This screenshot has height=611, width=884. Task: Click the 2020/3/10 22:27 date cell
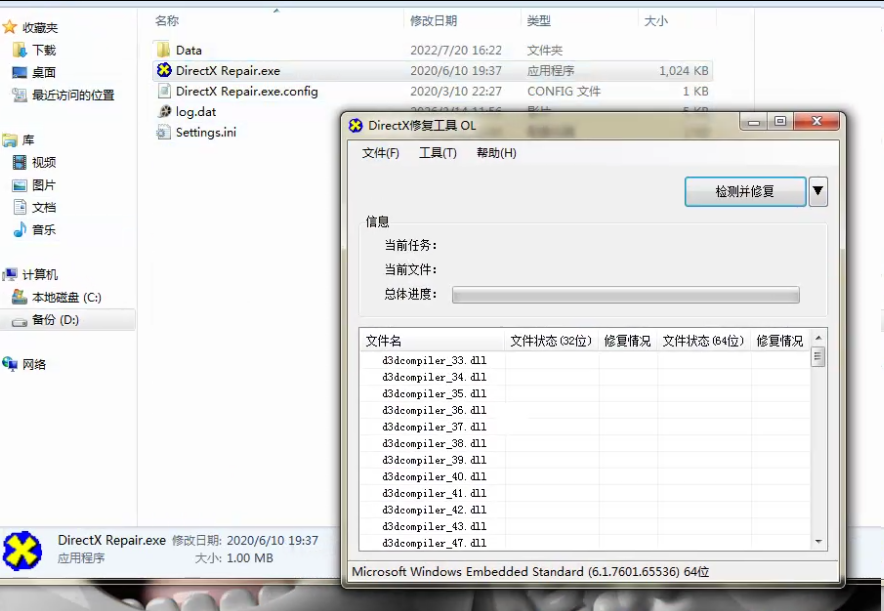pos(456,91)
